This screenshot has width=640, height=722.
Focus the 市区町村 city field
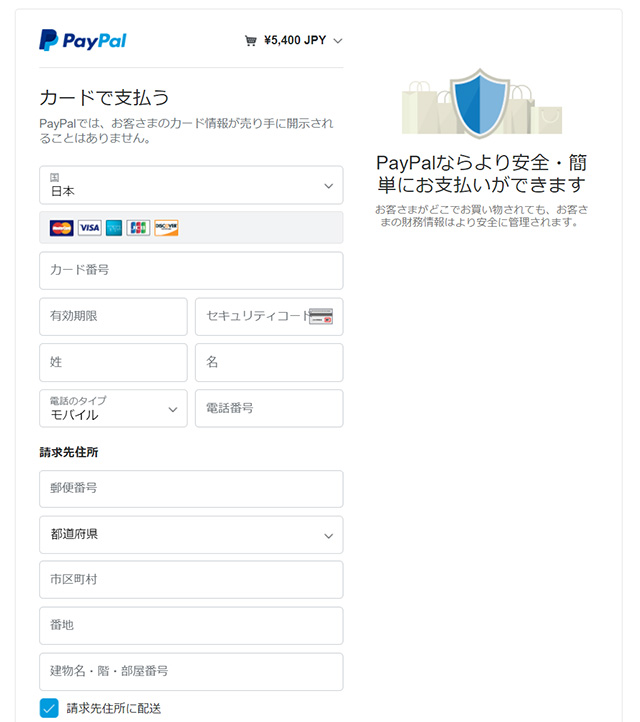[191, 580]
